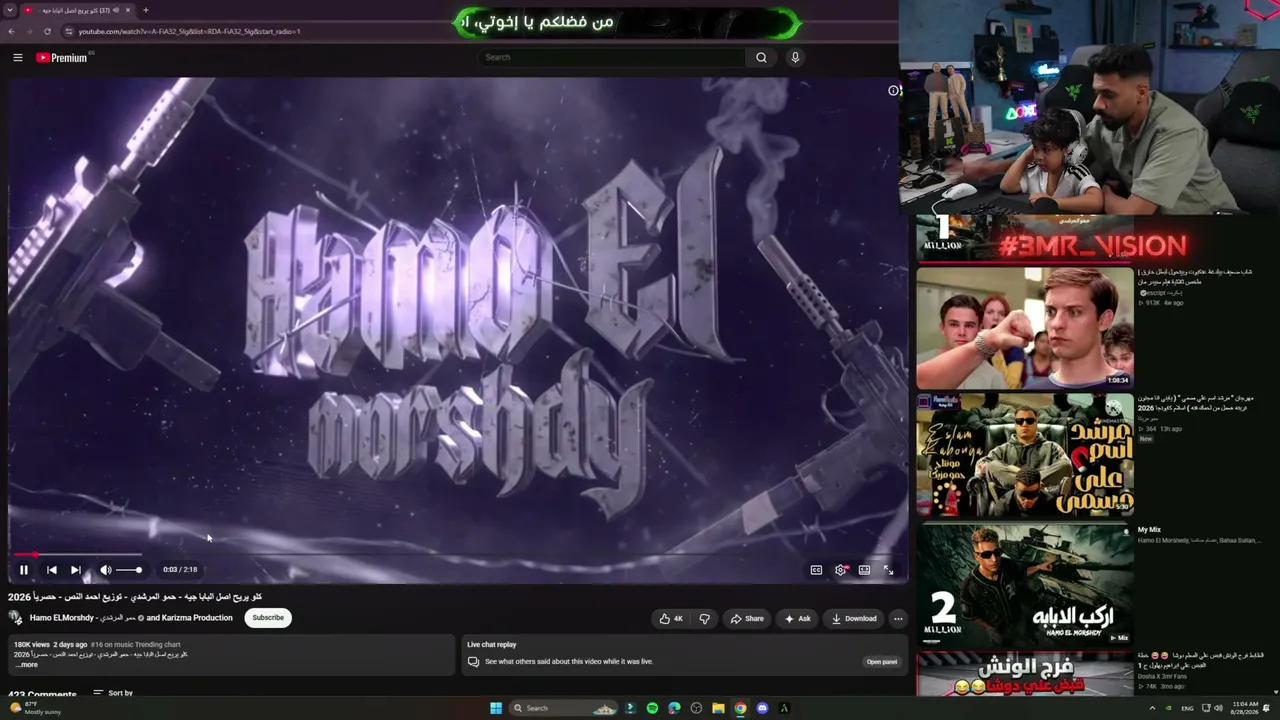Open the player settings gear
Screen dimensions: 1280x720
click(840, 570)
